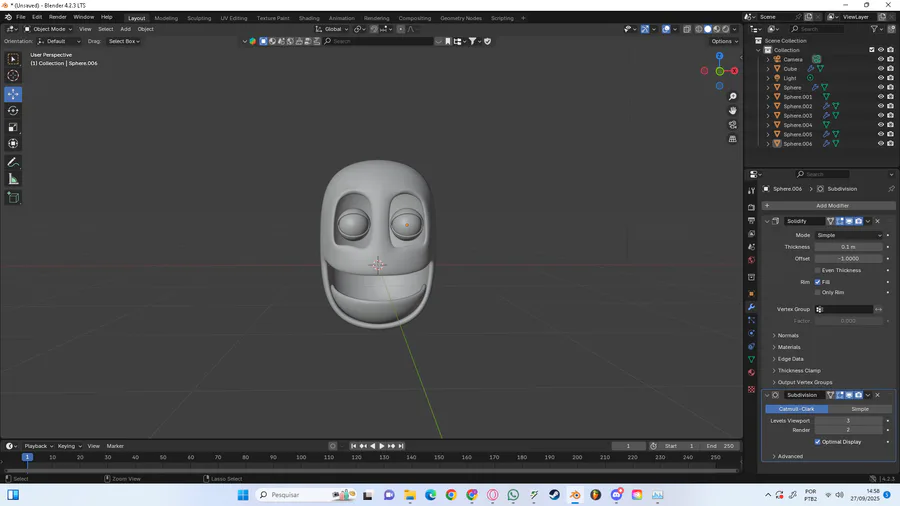Click the Windows Start button
Screen dimensions: 900x506
pos(242,495)
